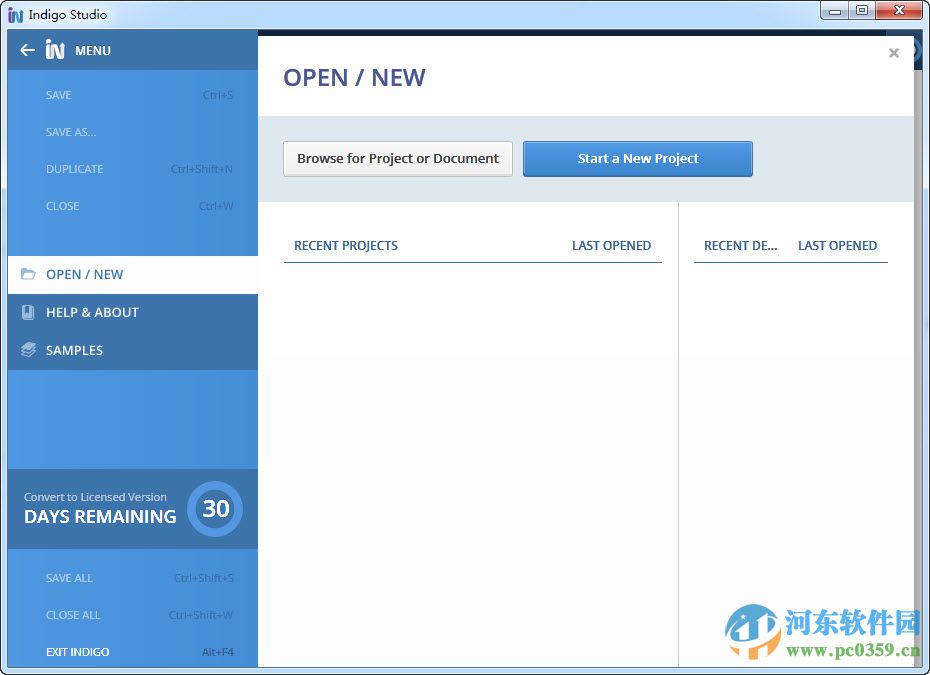The width and height of the screenshot is (930, 675).
Task: Click Start a New Project button
Action: click(x=638, y=159)
